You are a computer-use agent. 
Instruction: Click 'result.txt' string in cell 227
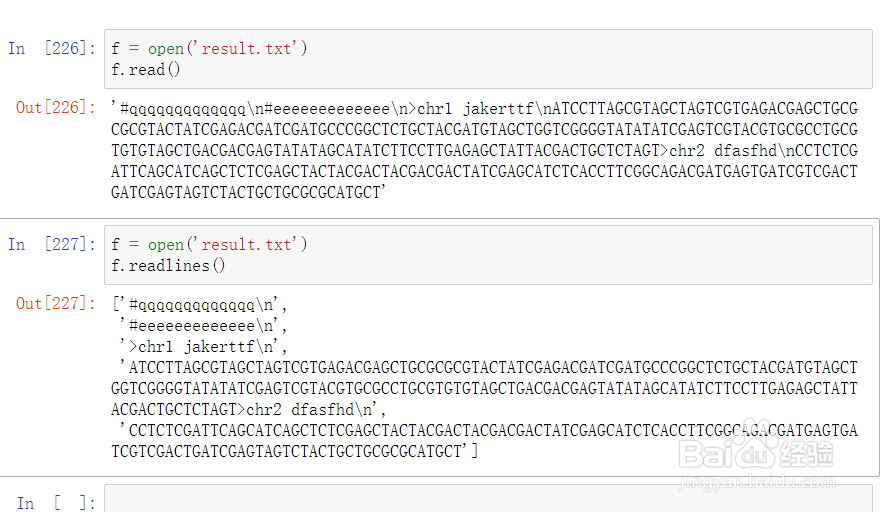(246, 244)
